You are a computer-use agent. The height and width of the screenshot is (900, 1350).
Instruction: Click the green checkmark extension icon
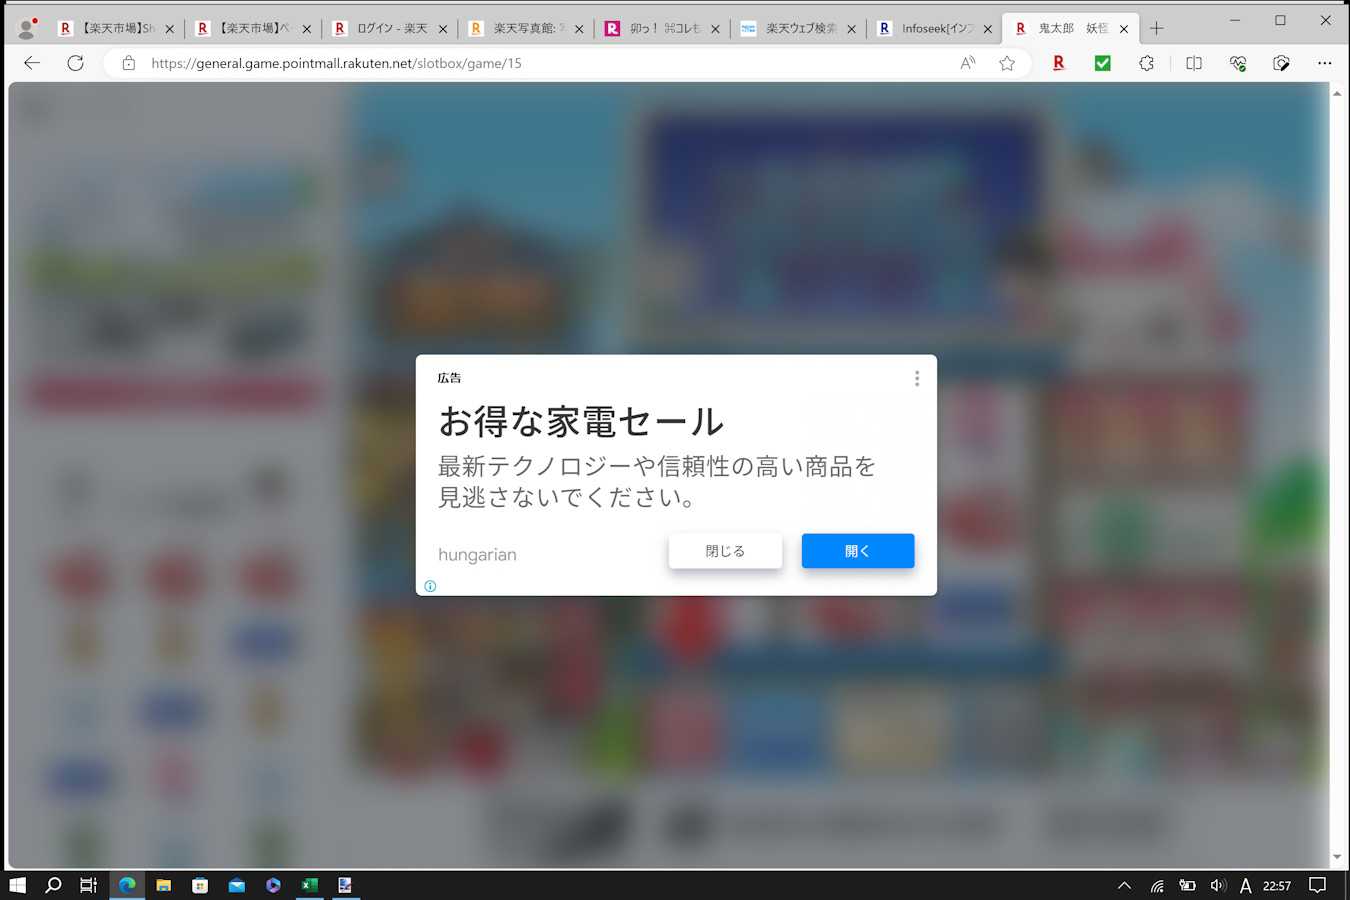point(1102,63)
